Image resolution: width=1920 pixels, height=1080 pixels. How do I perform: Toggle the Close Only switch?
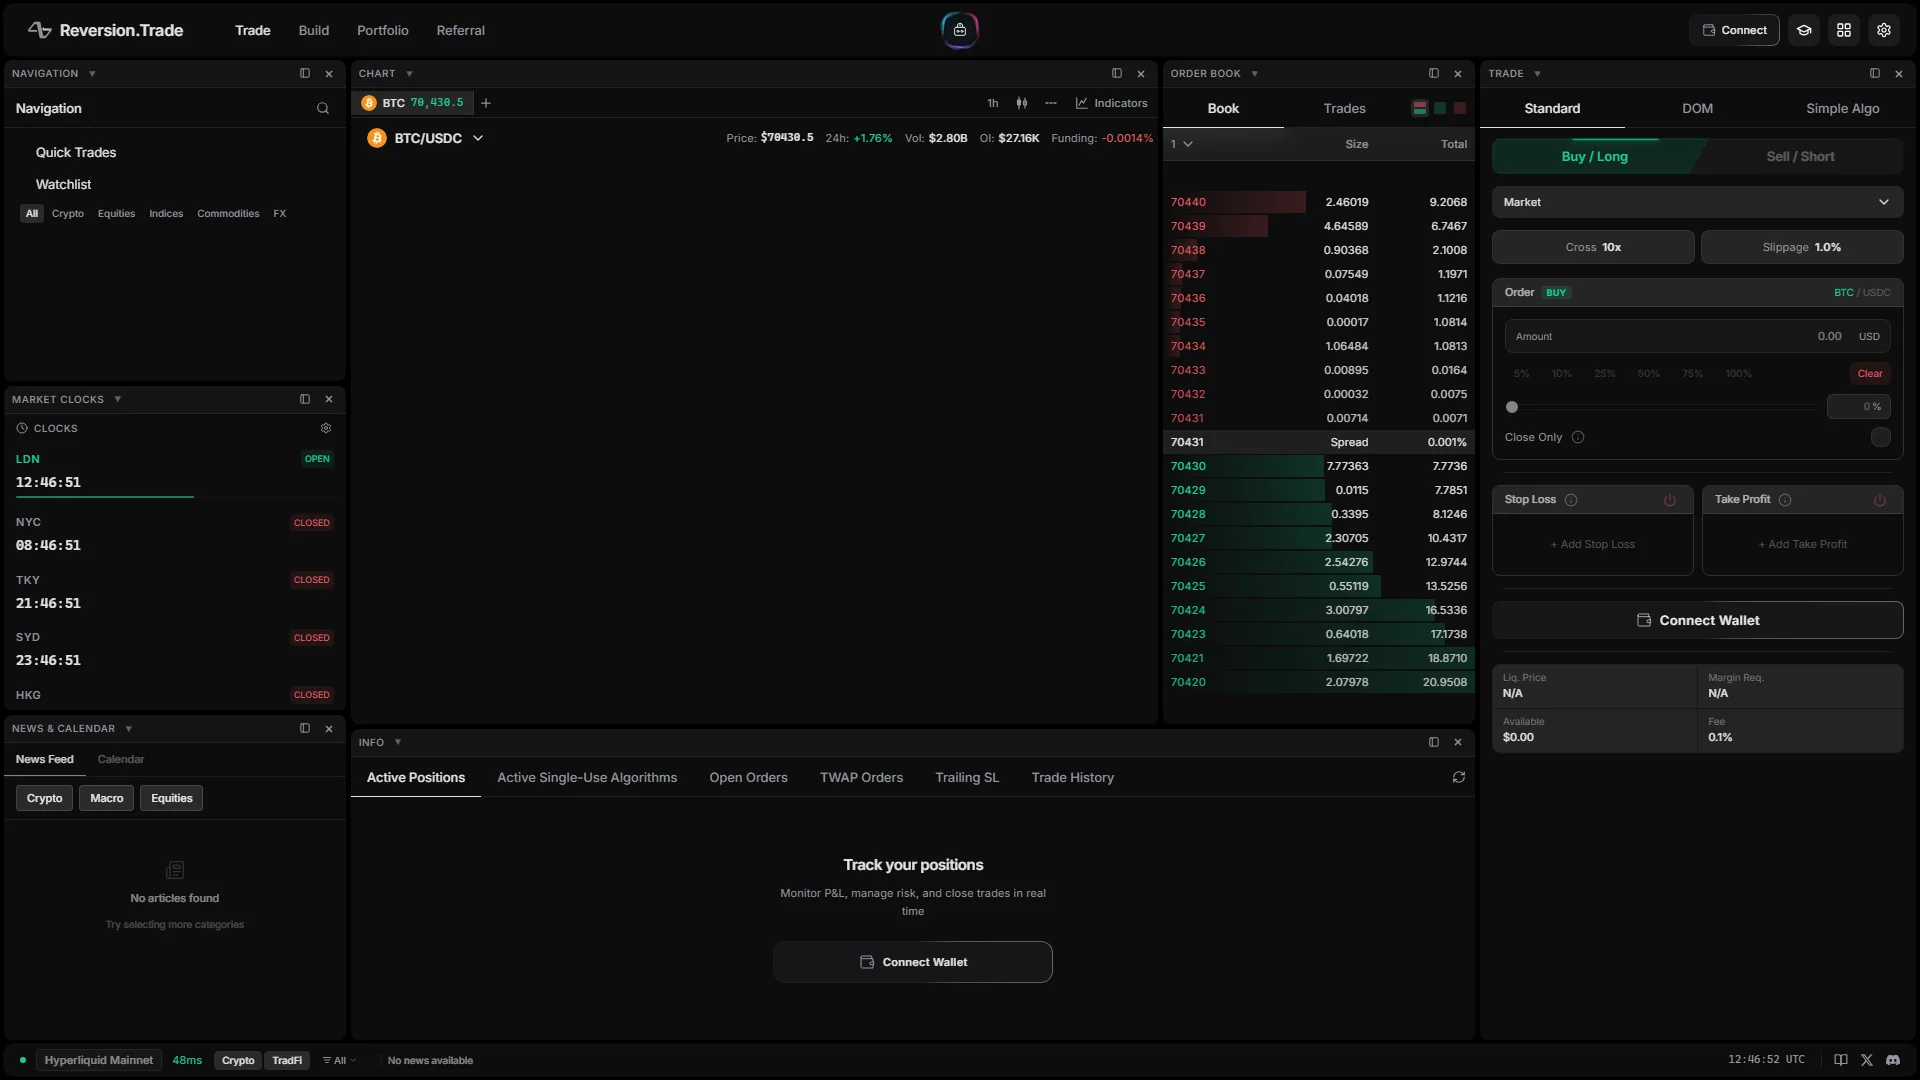[1880, 438]
